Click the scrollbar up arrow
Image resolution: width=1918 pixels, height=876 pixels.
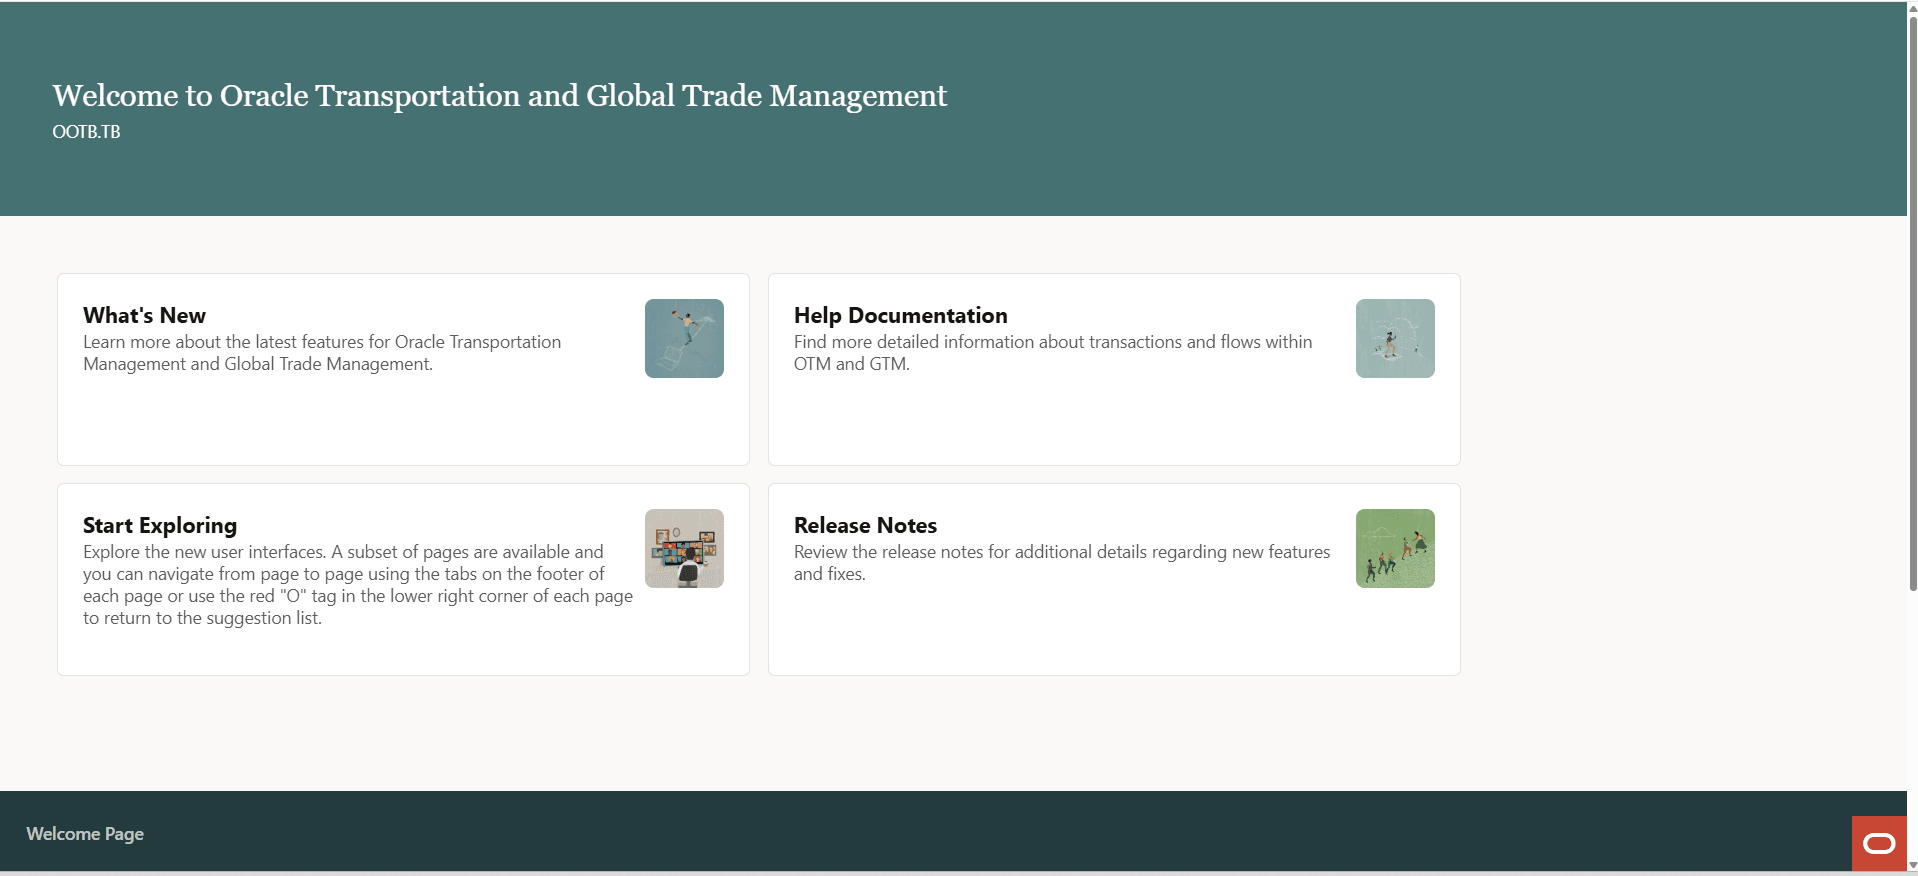[1913, 7]
